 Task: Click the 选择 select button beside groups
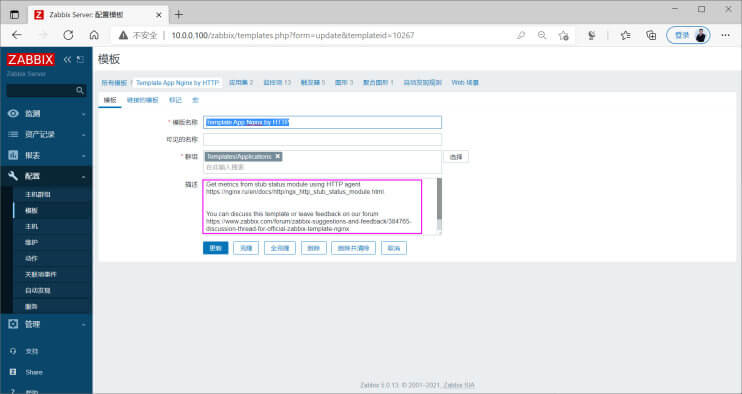click(x=456, y=157)
